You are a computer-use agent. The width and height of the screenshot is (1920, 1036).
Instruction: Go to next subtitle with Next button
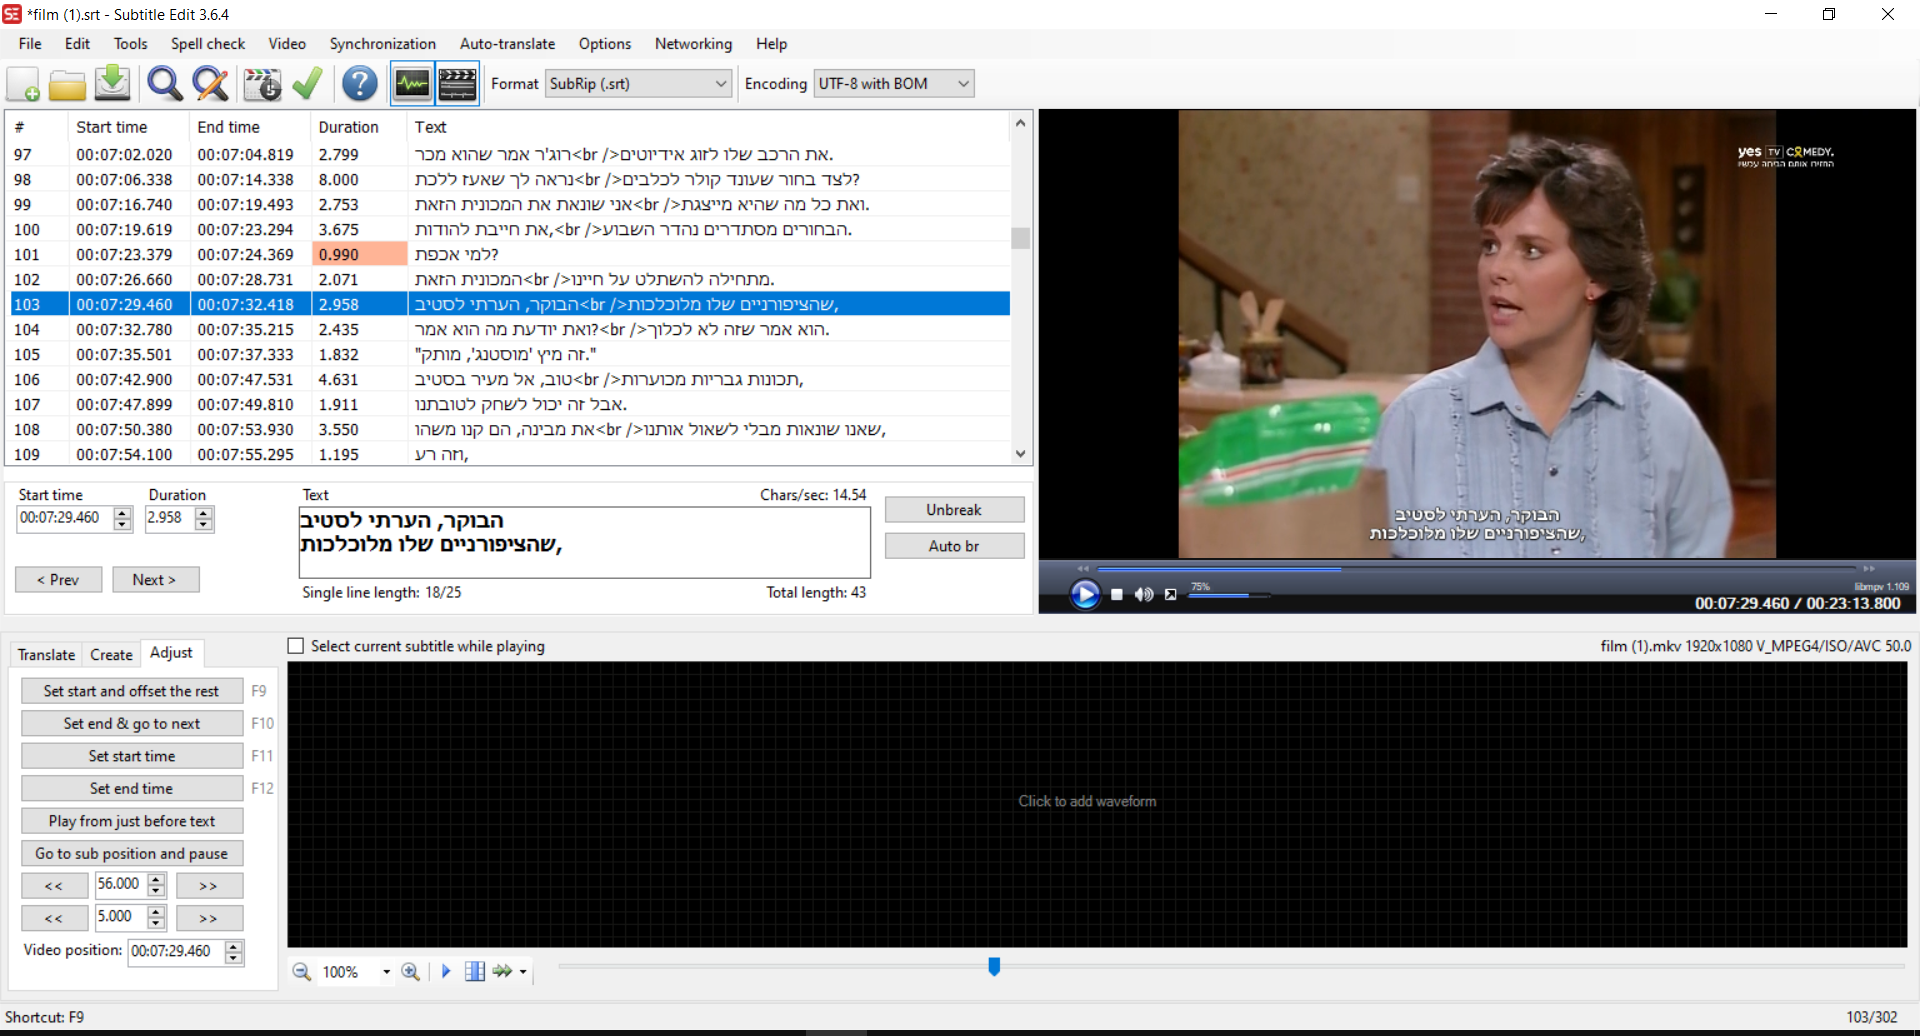pyautogui.click(x=155, y=580)
